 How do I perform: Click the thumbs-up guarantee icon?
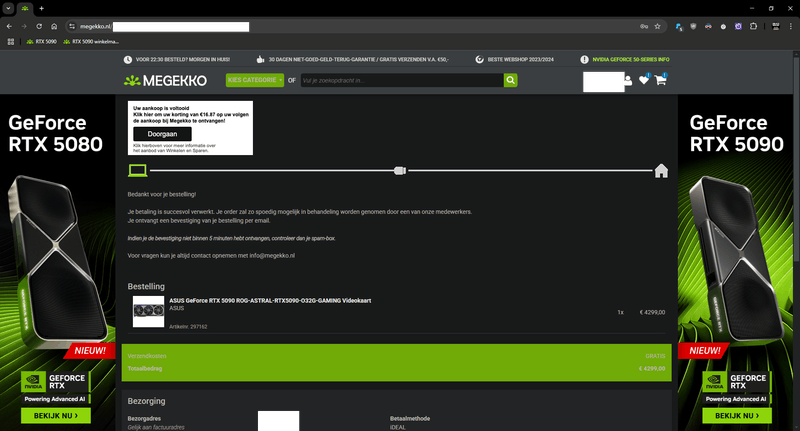260,60
